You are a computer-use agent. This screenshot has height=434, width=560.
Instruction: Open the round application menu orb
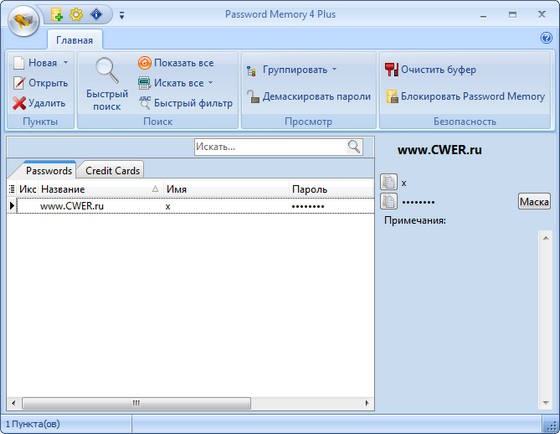tap(23, 20)
